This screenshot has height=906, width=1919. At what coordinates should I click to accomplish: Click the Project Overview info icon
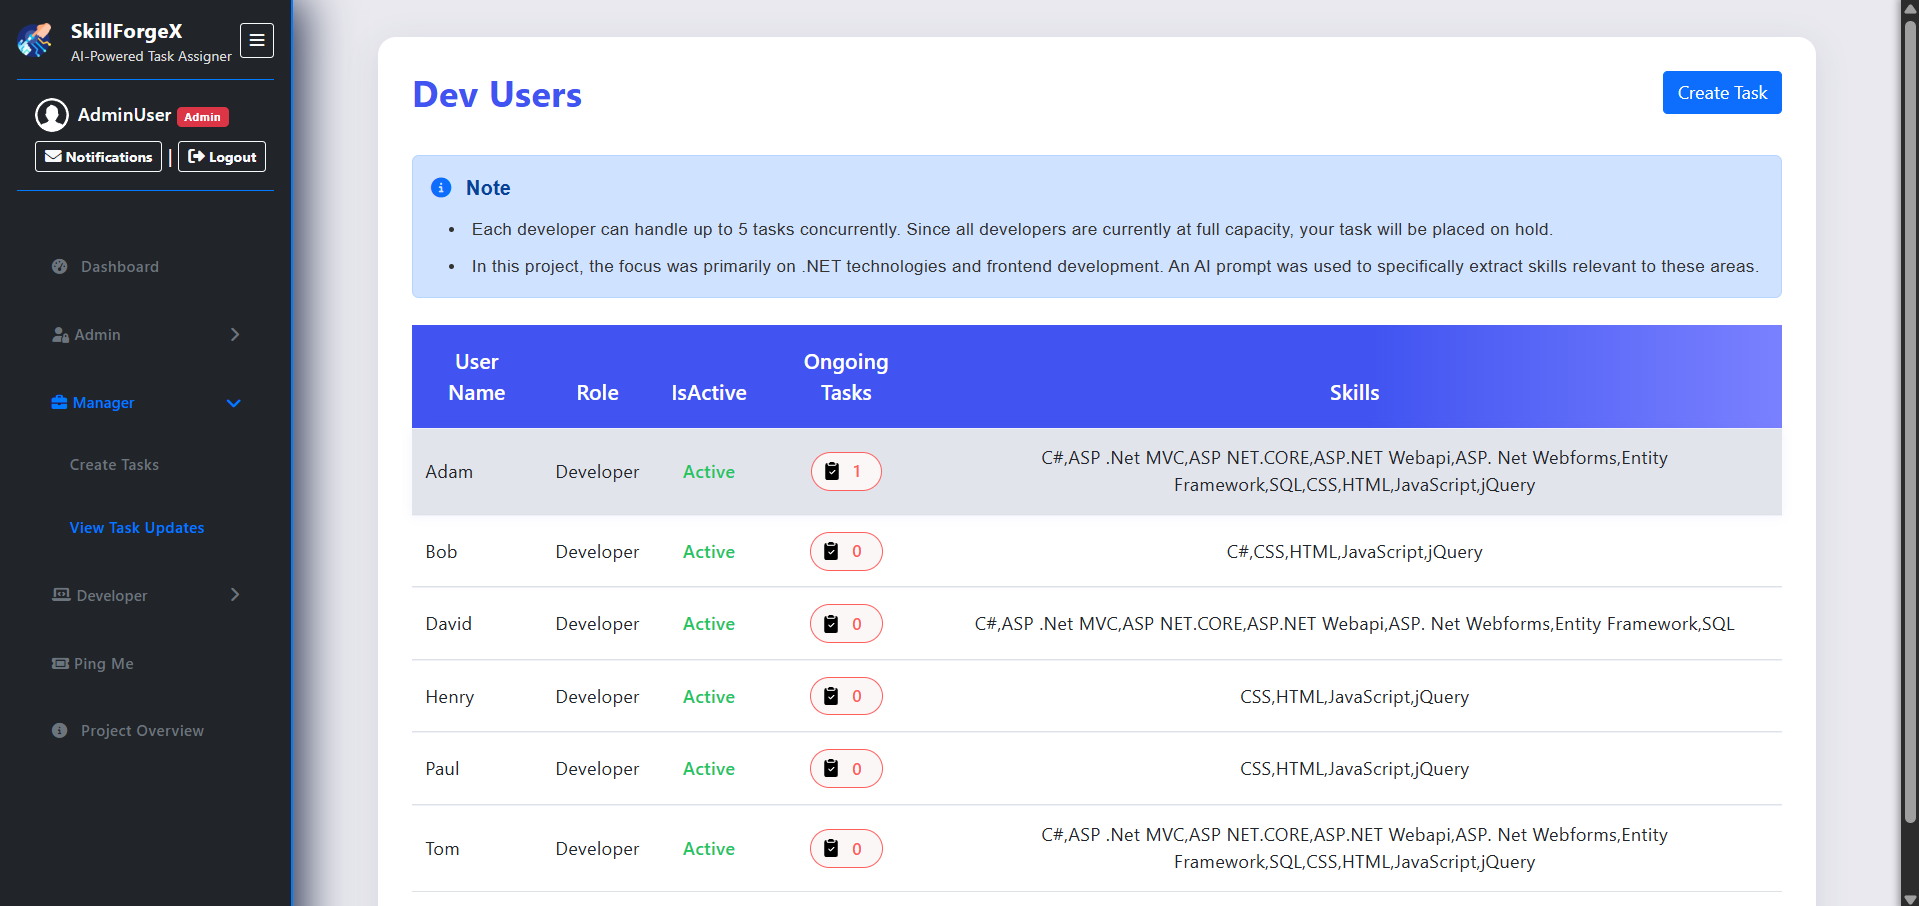60,730
